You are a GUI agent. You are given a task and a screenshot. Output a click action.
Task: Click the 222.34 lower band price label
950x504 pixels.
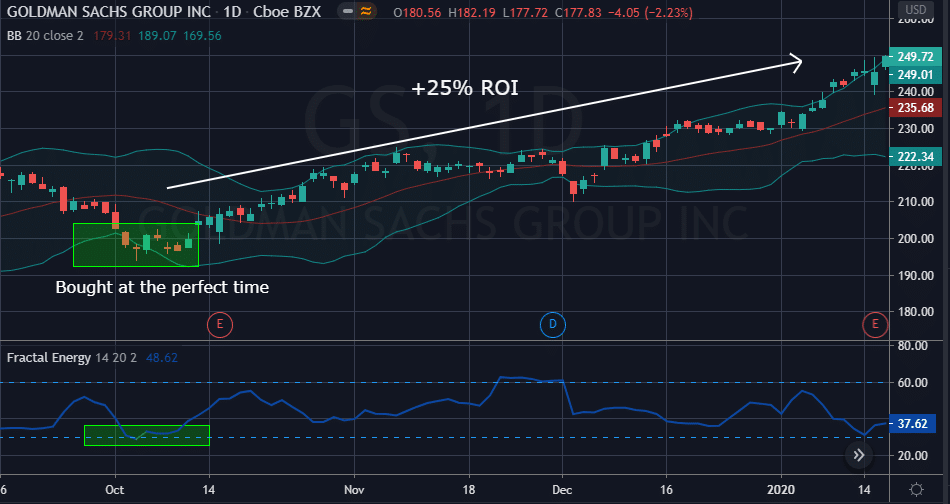pos(915,157)
